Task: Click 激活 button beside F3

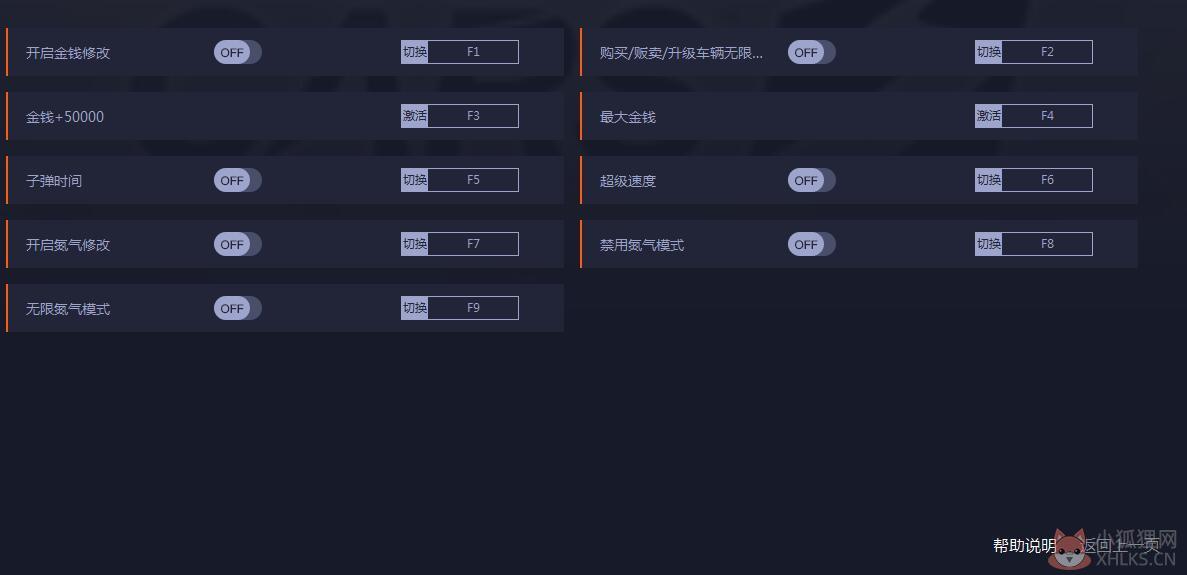Action: click(x=415, y=116)
